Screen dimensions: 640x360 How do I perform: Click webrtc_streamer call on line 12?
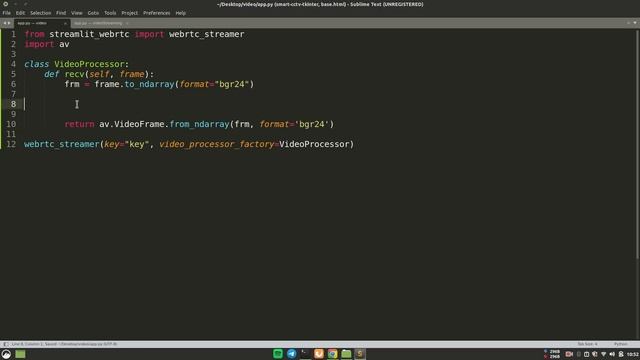point(62,144)
